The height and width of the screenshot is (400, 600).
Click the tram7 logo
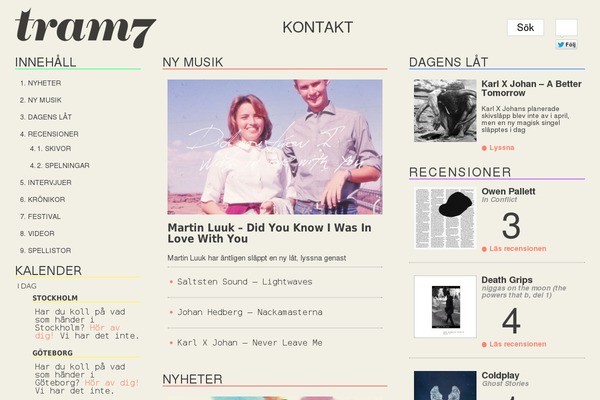[x=85, y=29]
